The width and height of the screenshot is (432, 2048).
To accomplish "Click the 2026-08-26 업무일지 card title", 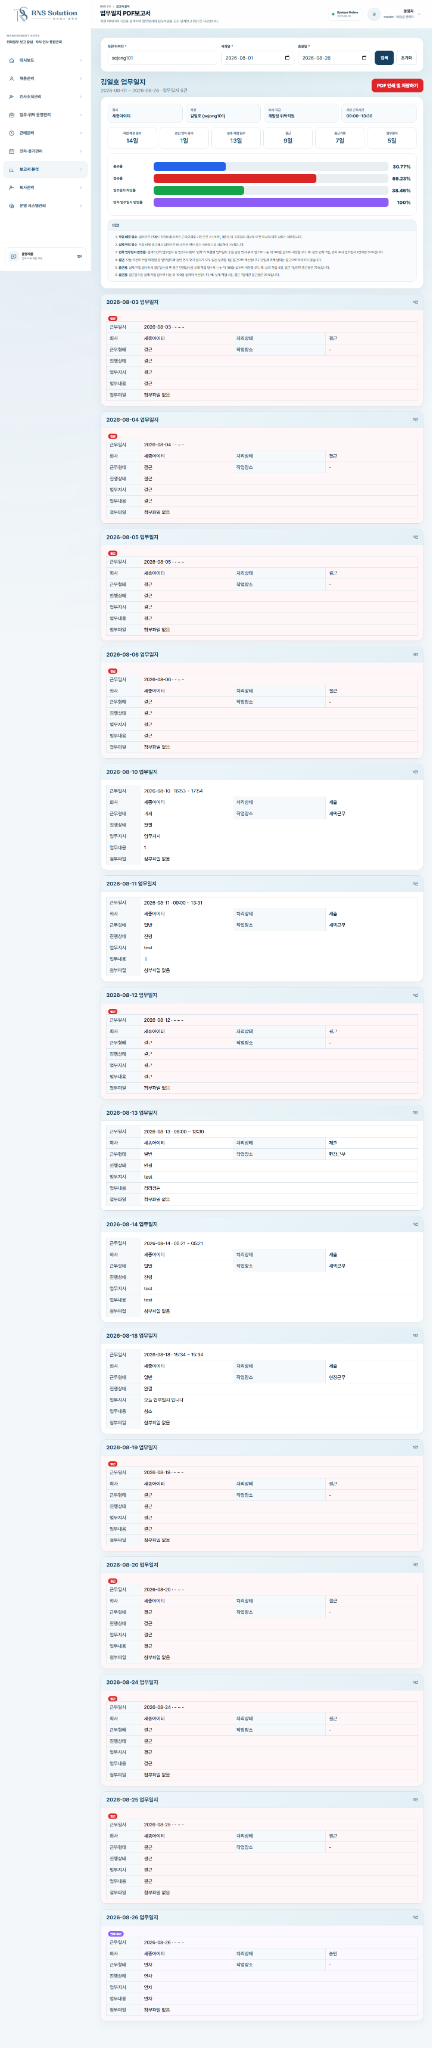I will (133, 1916).
